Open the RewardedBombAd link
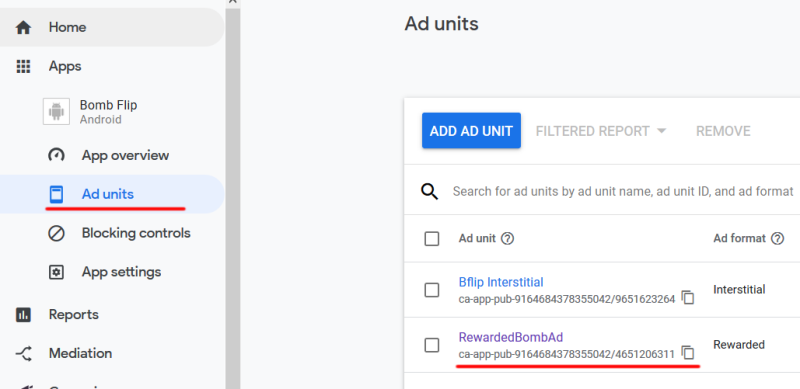 (x=511, y=337)
